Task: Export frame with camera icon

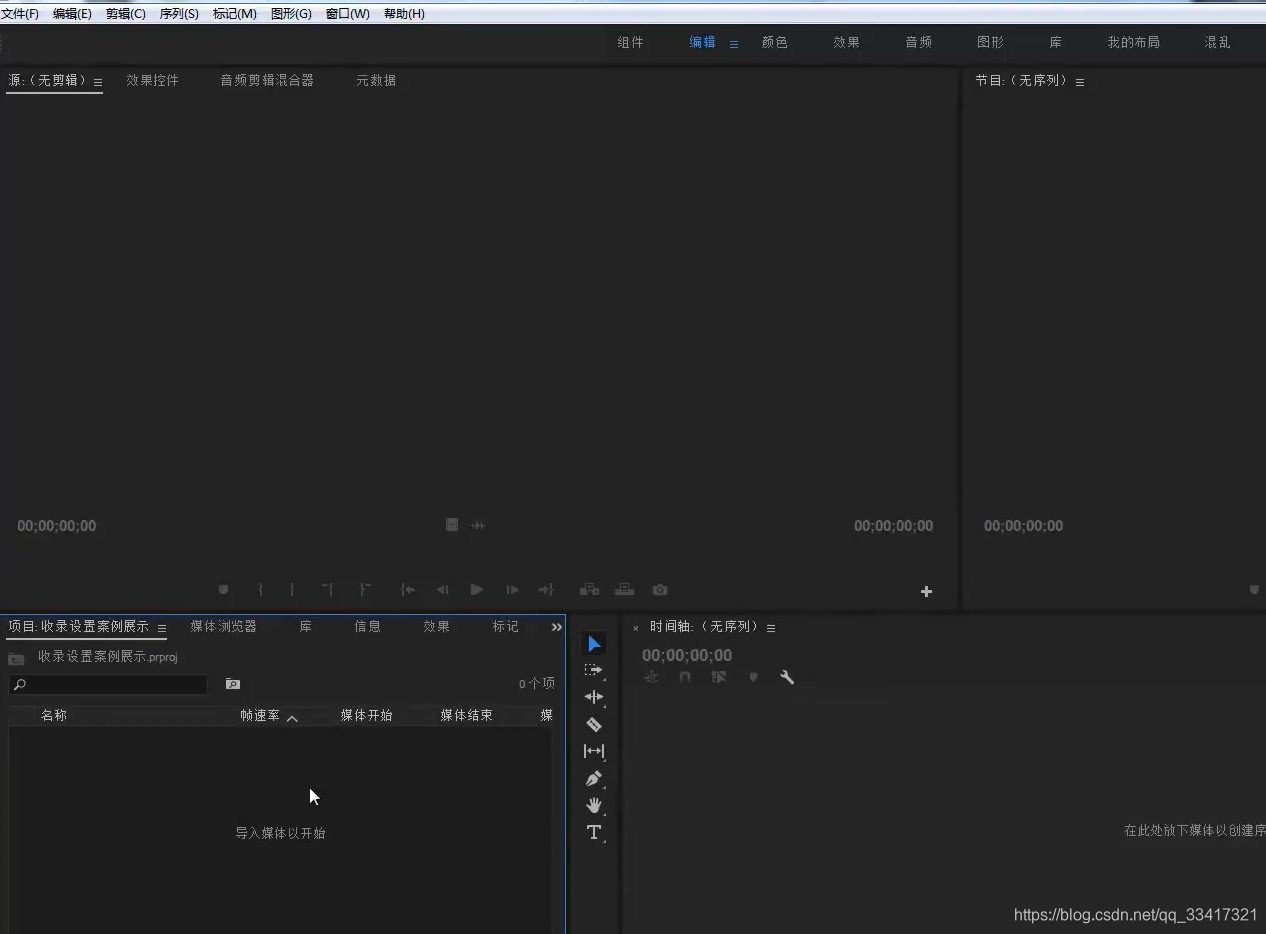Action: point(660,590)
